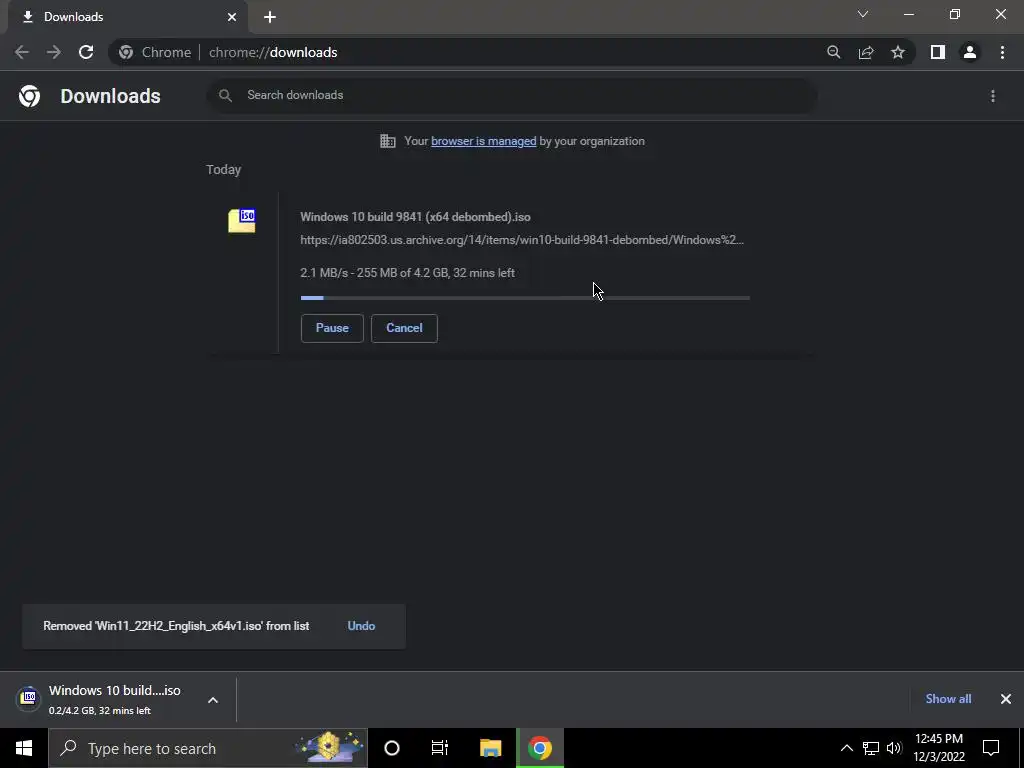Click the ISO file icon of the download
1024x768 pixels.
point(242,220)
